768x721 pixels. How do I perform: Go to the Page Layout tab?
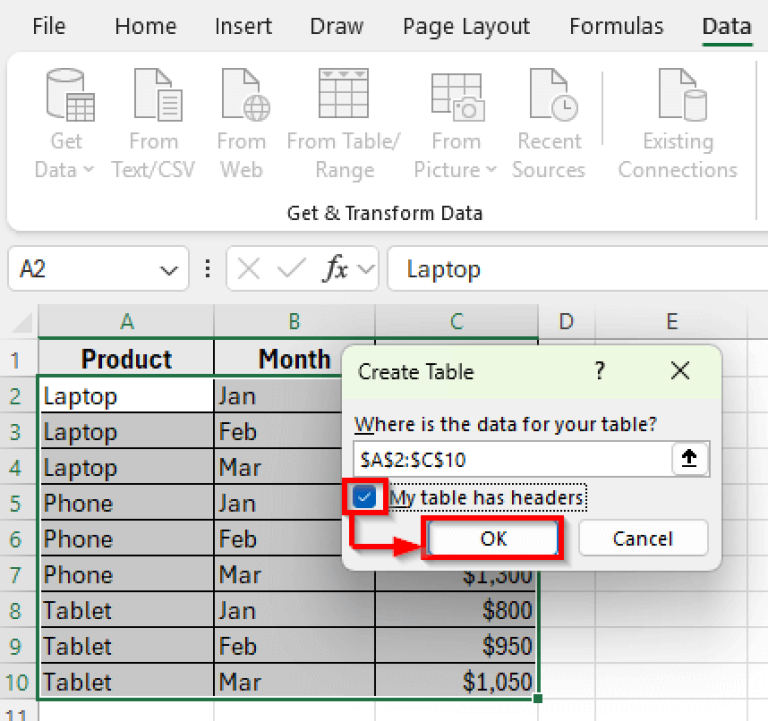[x=466, y=27]
